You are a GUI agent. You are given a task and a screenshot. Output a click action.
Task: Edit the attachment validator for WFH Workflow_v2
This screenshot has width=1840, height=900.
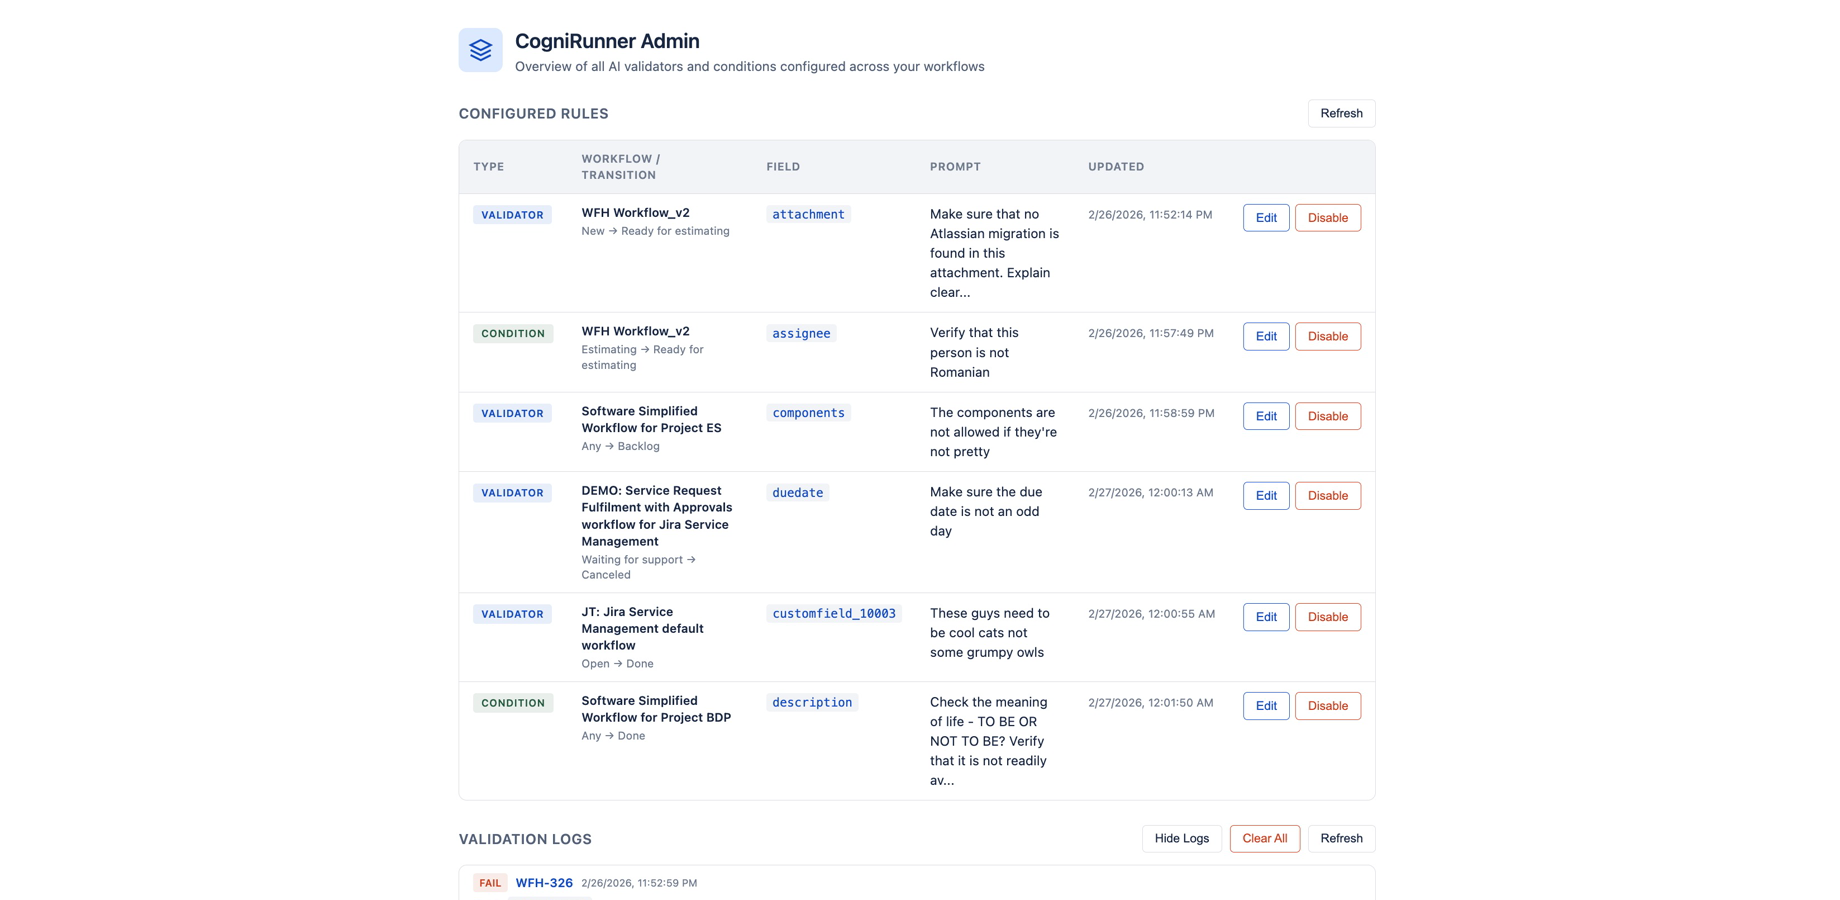tap(1265, 217)
